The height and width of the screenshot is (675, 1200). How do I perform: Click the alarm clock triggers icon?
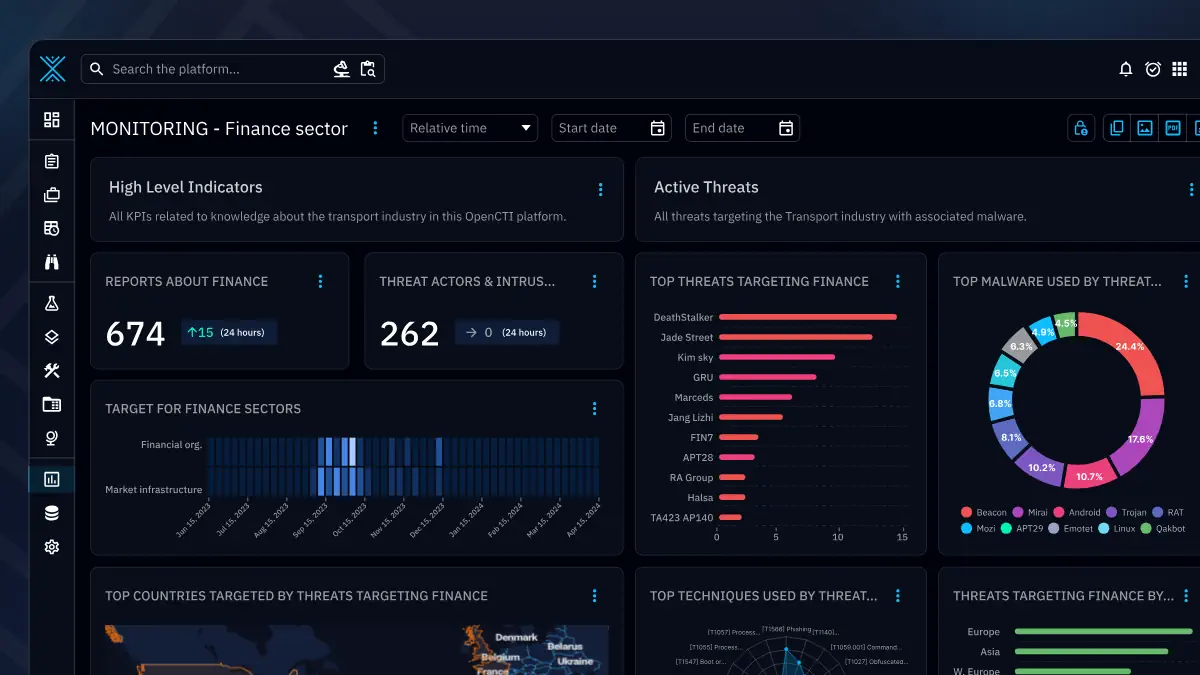point(1153,69)
